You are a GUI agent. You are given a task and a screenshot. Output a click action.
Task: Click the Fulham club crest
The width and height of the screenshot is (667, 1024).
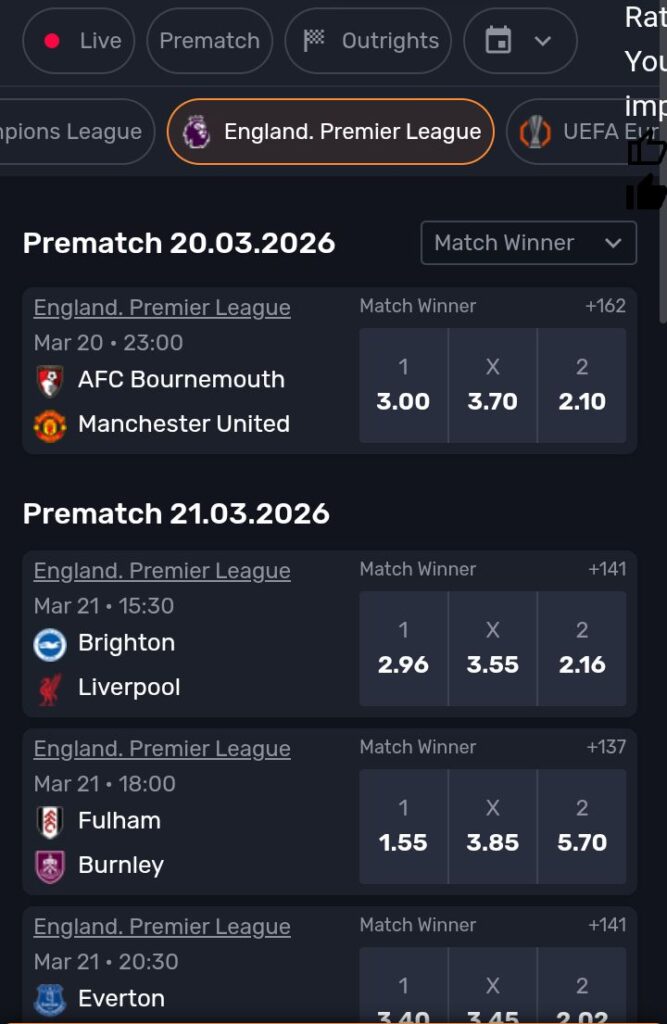click(x=49, y=822)
